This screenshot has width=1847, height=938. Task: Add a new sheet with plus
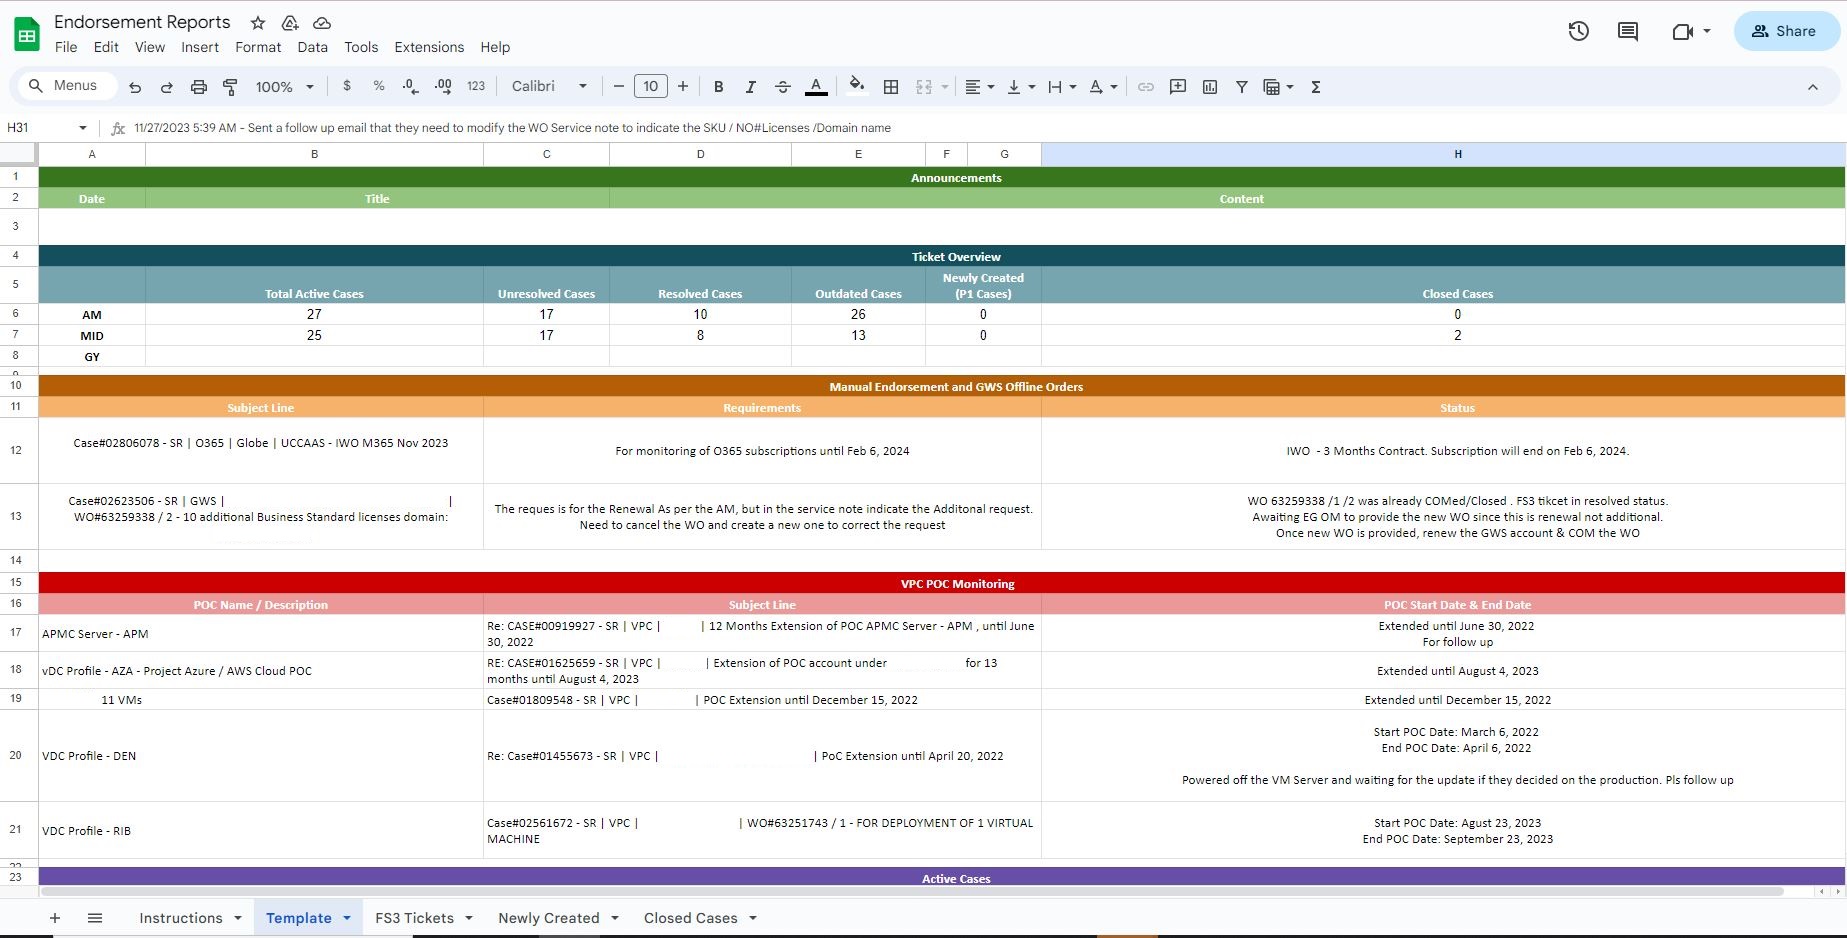pyautogui.click(x=55, y=918)
